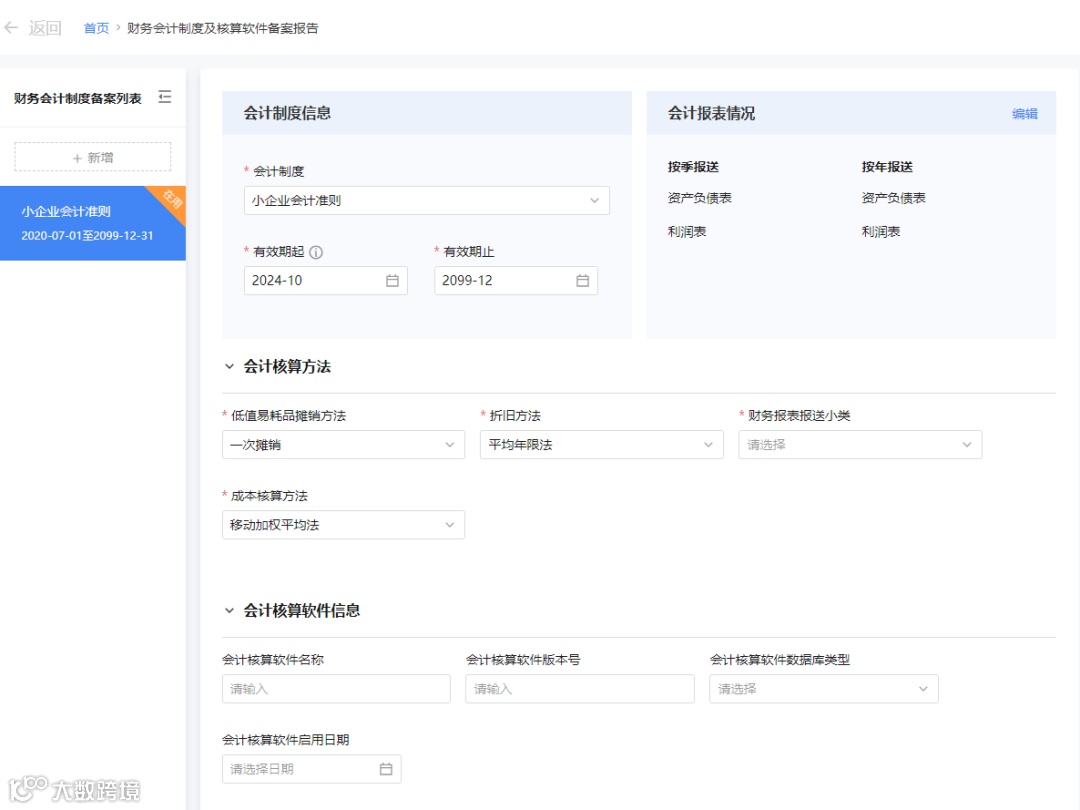Open the 低值易耗品摊销方法 dropdown
Viewport: 1080px width, 810px height.
(343, 445)
